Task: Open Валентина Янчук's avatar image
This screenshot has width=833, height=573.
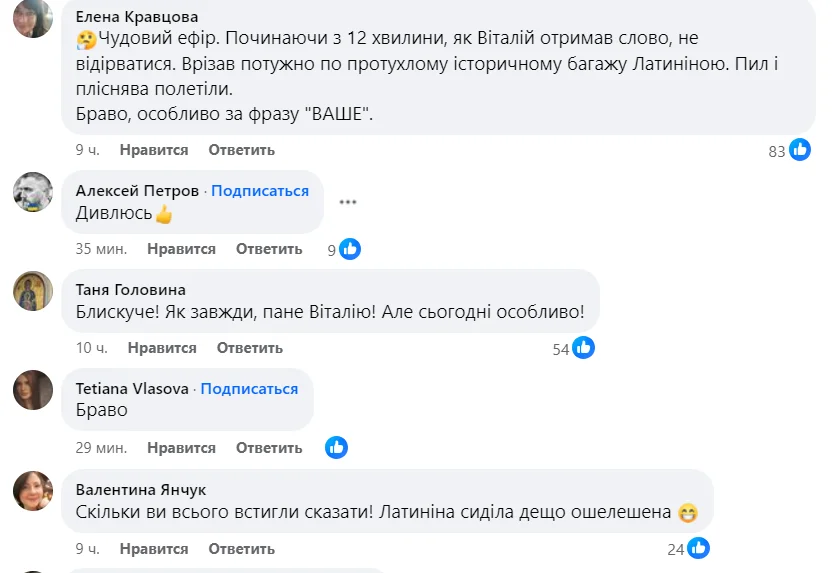Action: click(33, 490)
